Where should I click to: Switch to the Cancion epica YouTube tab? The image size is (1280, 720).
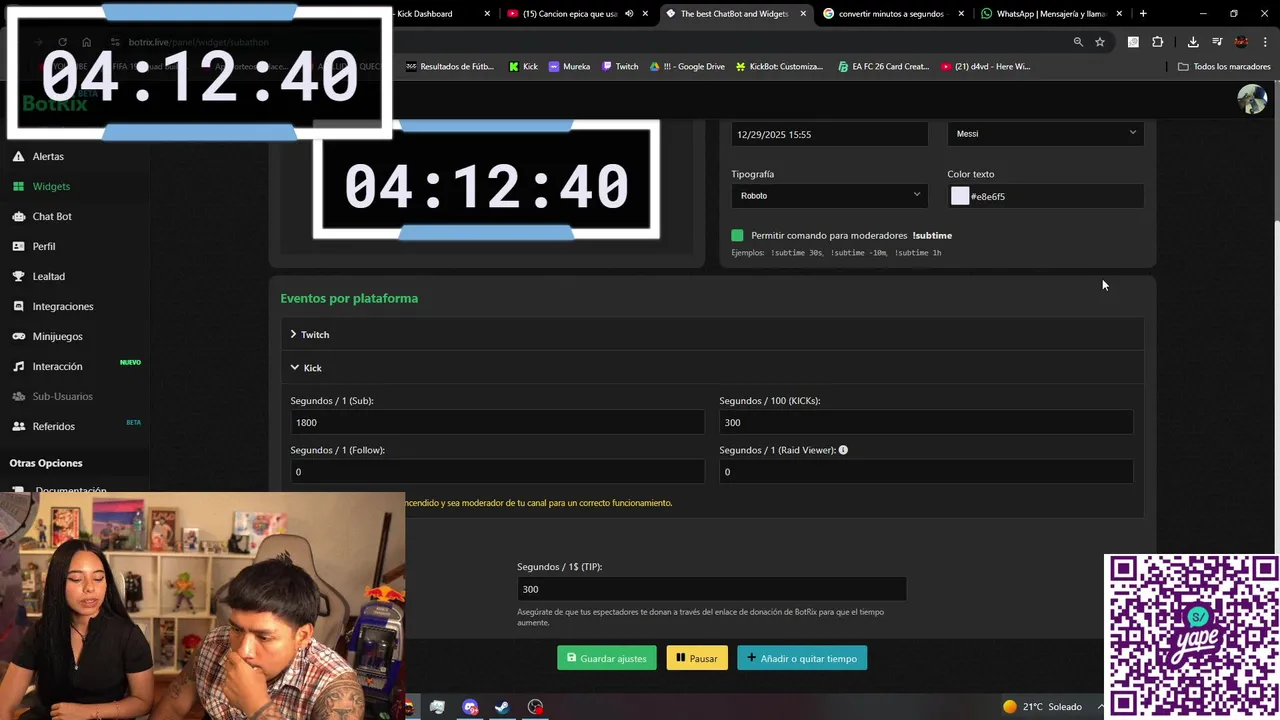coord(577,14)
